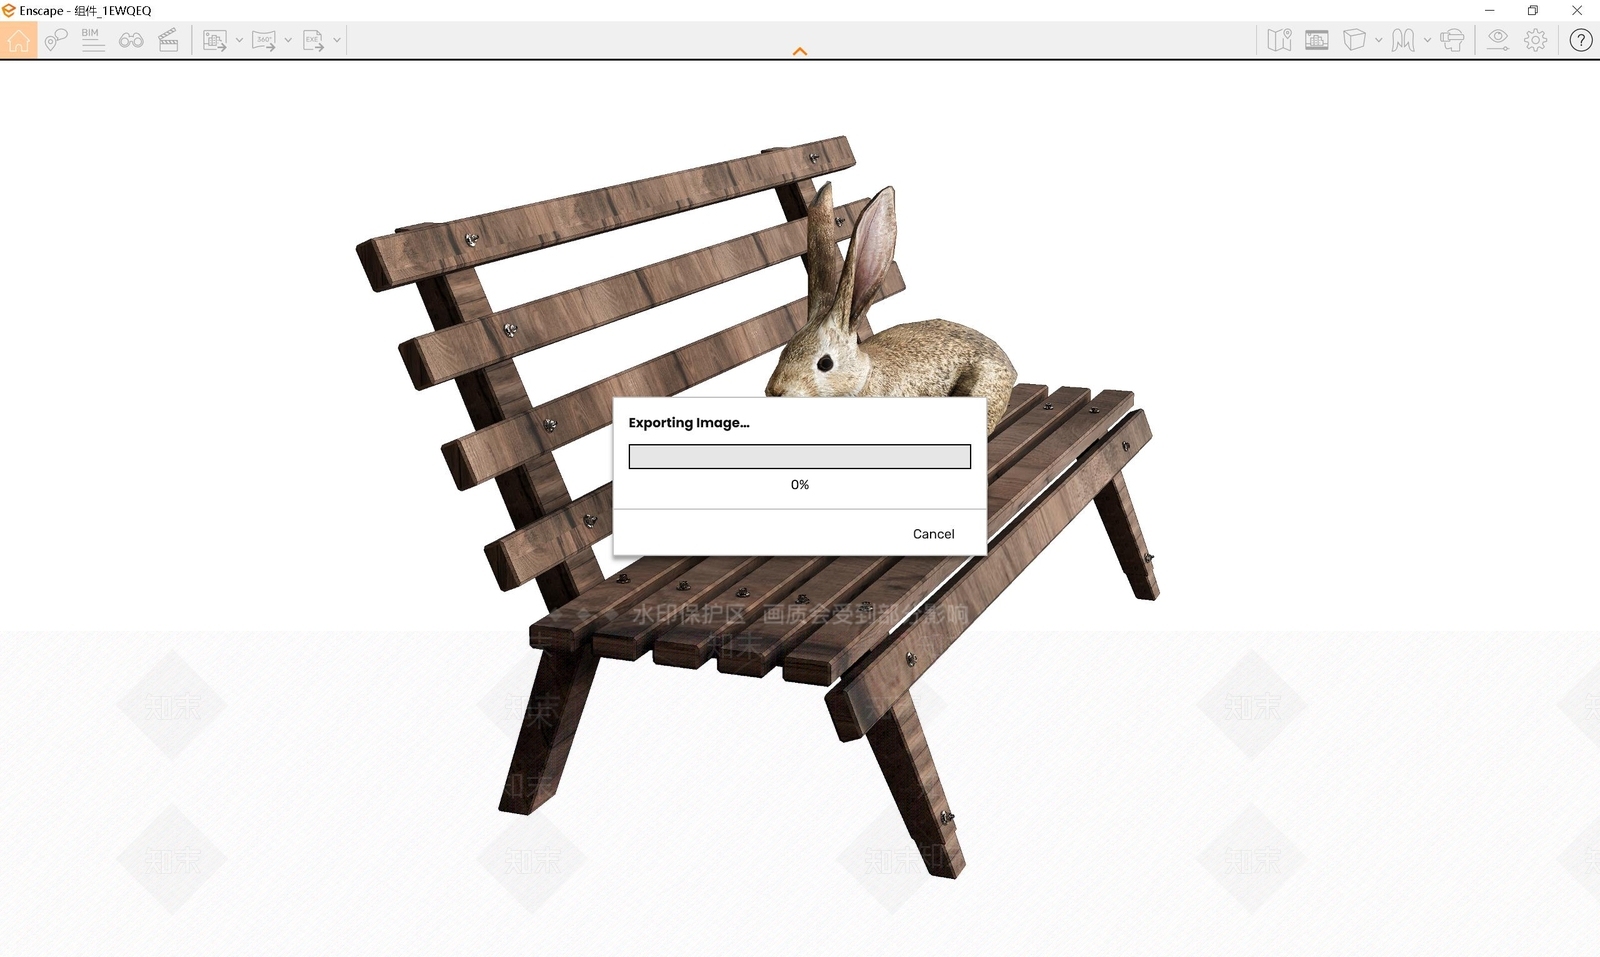
Task: Open general settings gear icon
Action: click(x=1536, y=40)
